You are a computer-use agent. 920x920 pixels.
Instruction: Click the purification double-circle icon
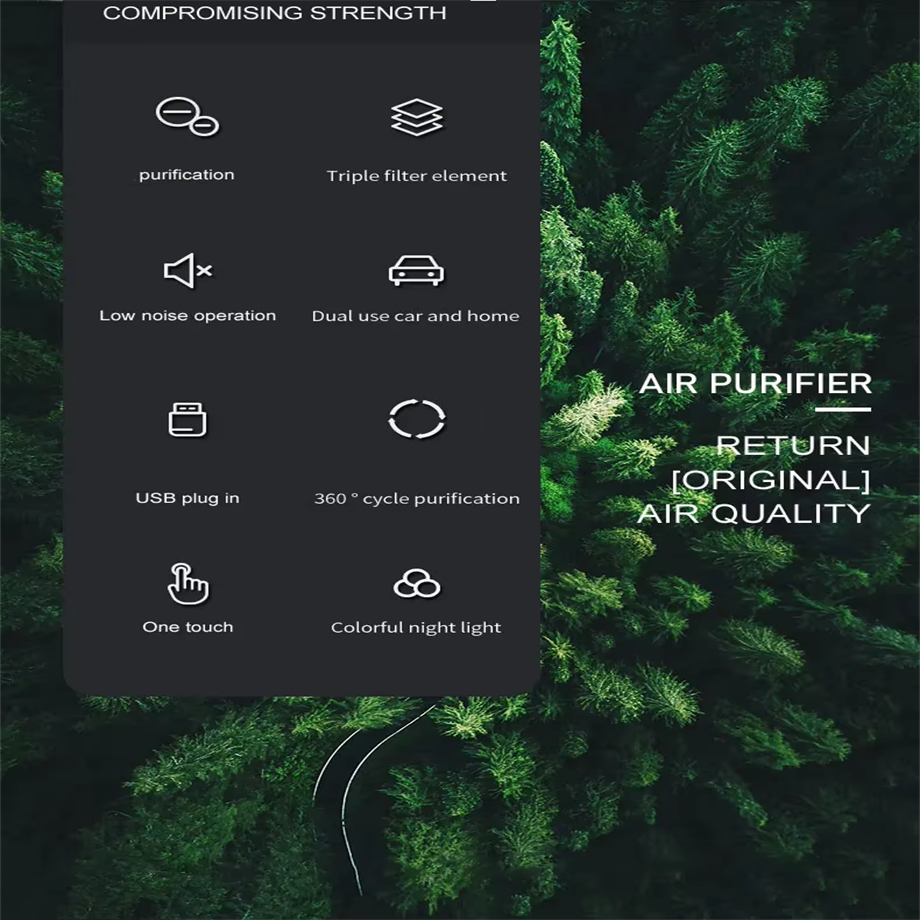click(187, 116)
